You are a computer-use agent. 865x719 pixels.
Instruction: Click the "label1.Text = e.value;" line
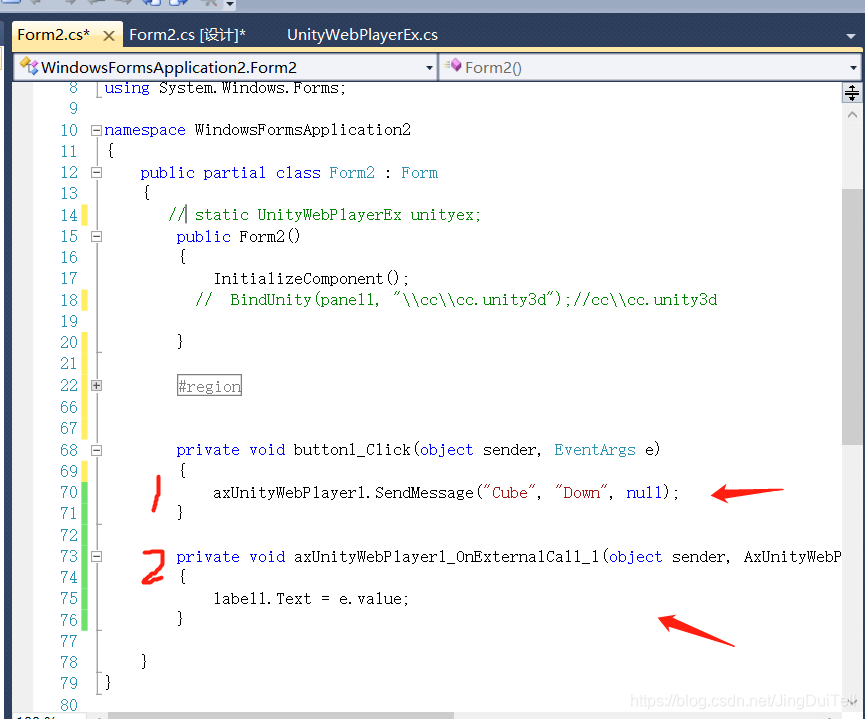(x=311, y=599)
